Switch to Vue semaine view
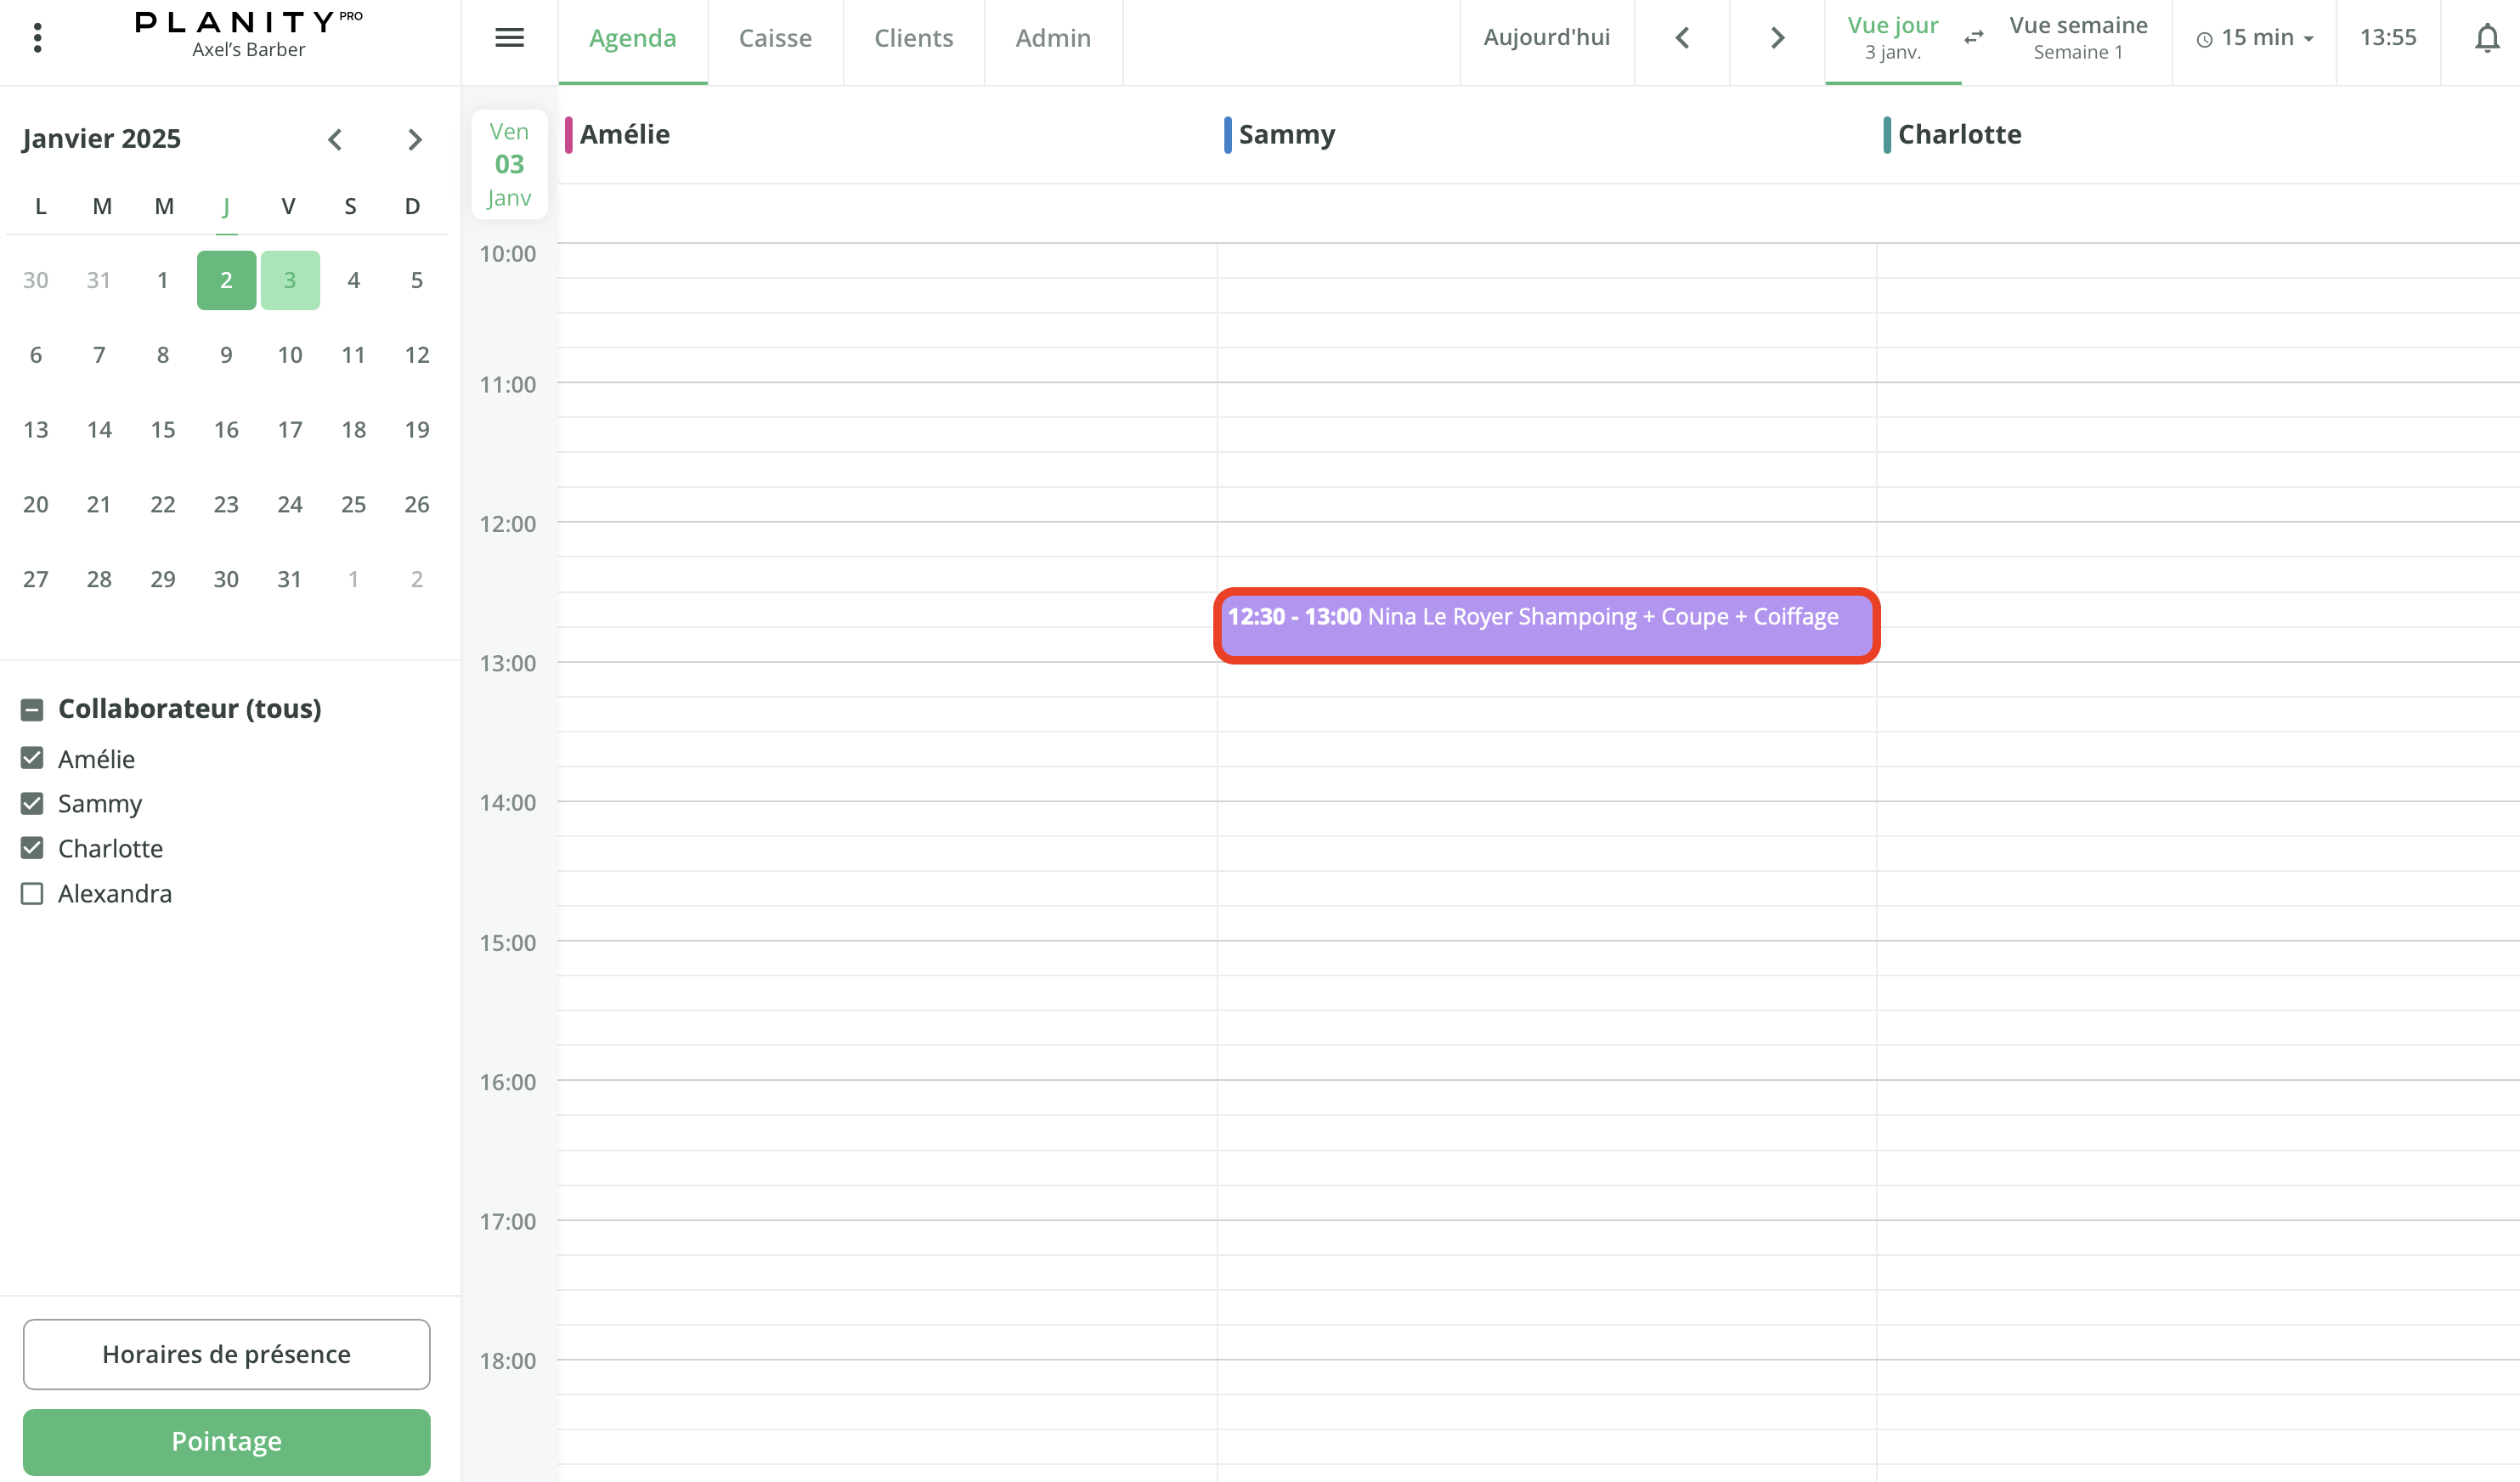This screenshot has width=2520, height=1482. coord(2077,38)
